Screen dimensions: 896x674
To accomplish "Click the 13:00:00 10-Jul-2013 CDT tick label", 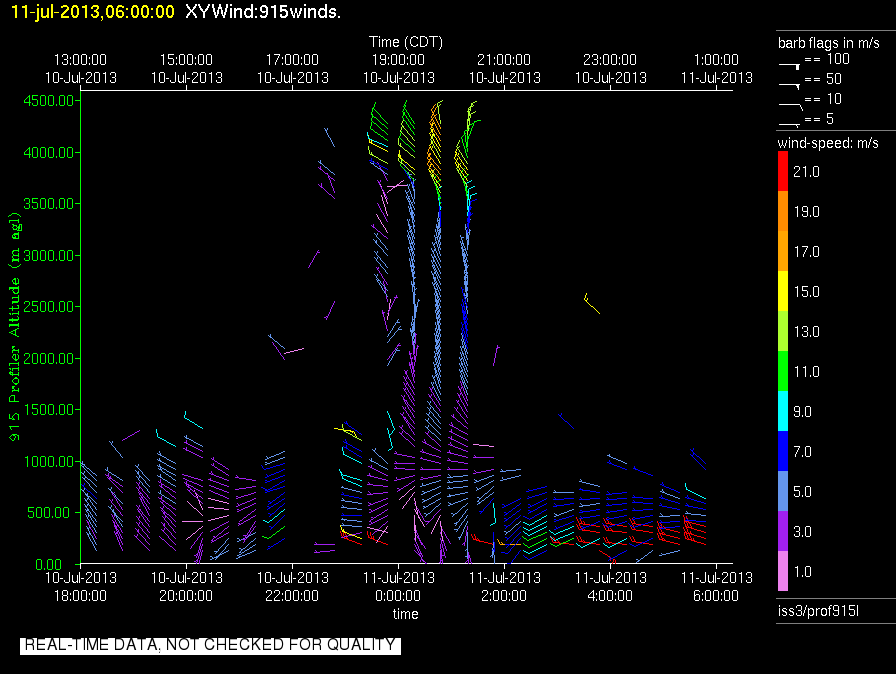I will pyautogui.click(x=81, y=69).
